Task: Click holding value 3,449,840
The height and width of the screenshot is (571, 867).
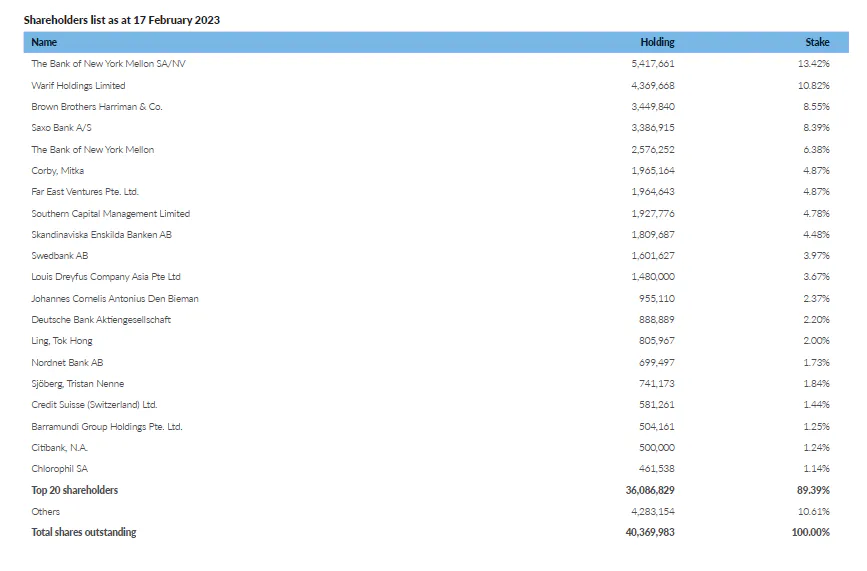Action: (x=653, y=107)
